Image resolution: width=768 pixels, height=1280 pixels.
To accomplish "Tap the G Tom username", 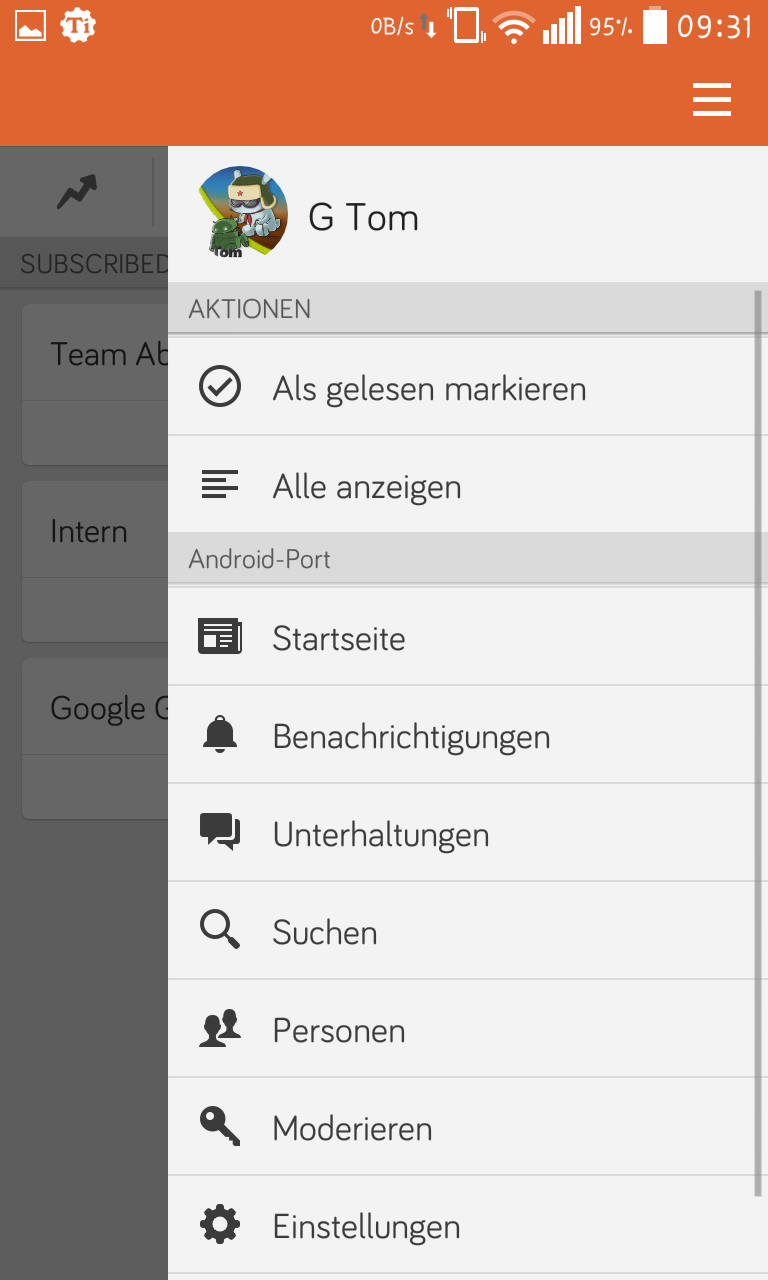I will (x=363, y=217).
